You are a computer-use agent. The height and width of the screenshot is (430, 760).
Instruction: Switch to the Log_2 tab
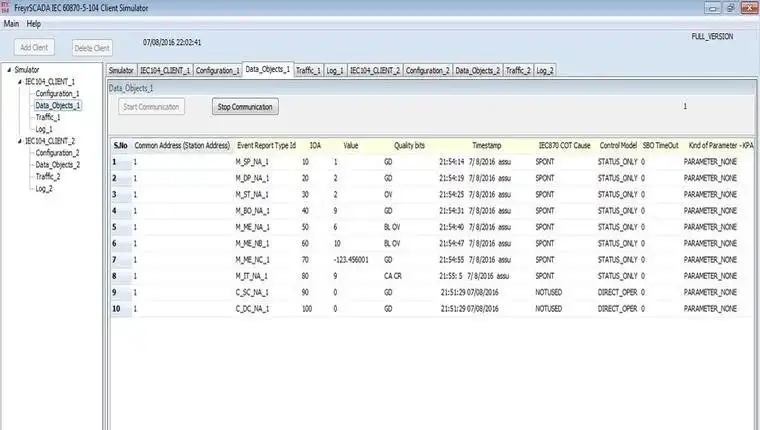(x=545, y=71)
